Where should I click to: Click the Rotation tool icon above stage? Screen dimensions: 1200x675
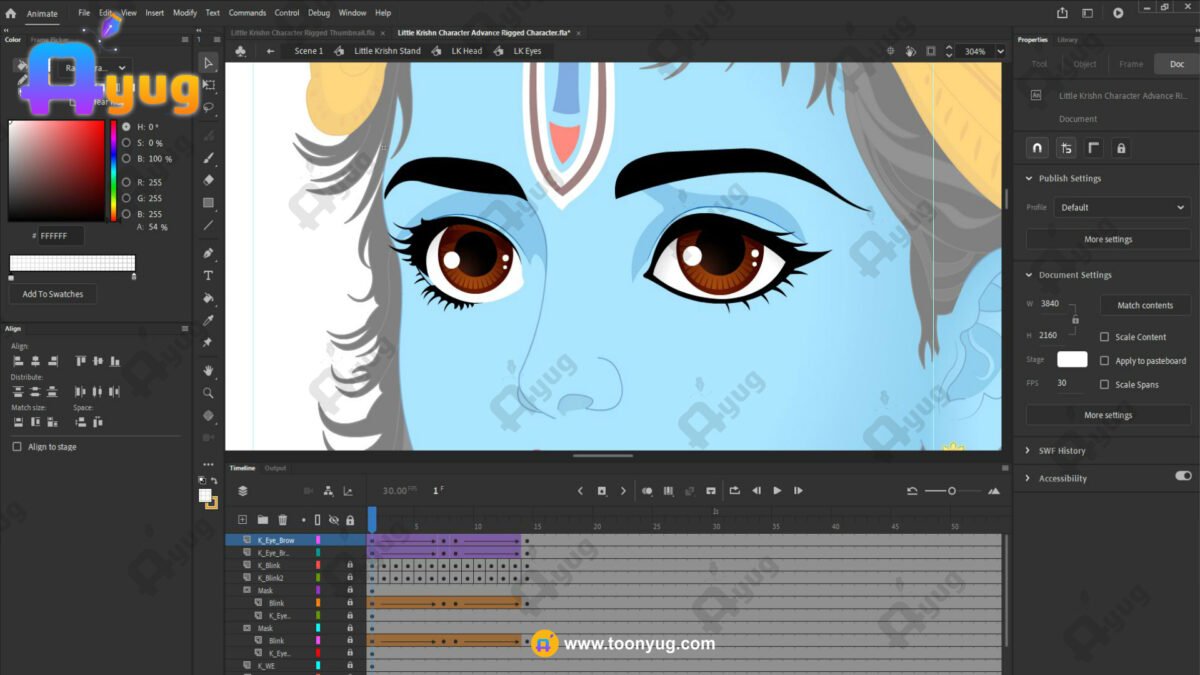click(x=910, y=51)
